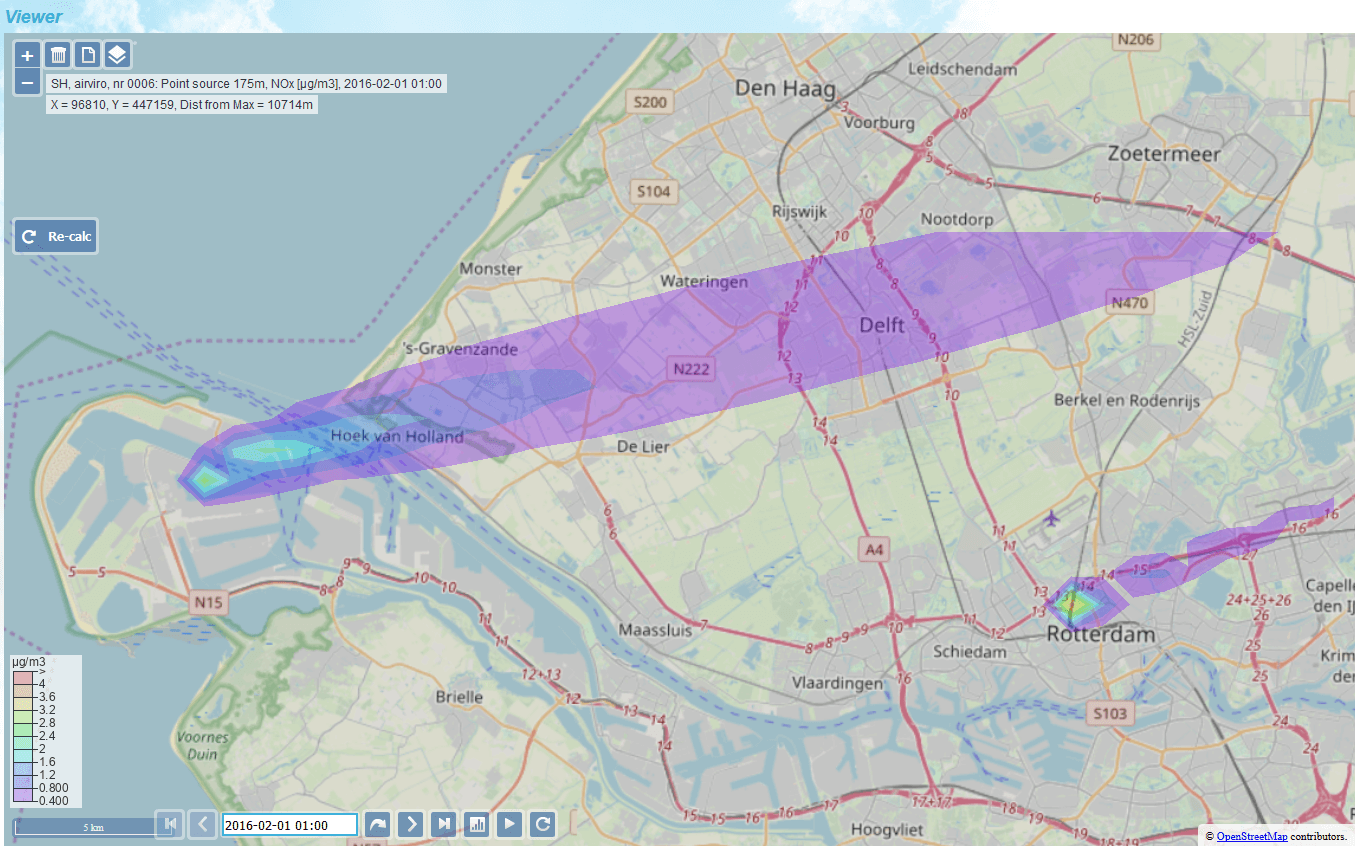Step back one time step

tap(203, 824)
